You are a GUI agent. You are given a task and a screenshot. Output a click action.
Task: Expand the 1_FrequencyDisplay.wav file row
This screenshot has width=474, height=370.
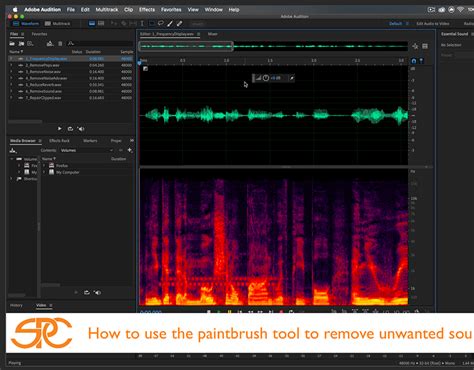click(x=11, y=59)
